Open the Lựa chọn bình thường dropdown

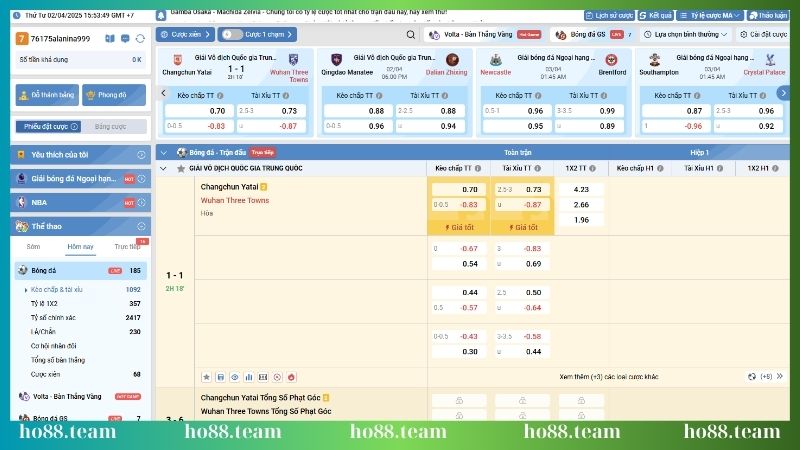pos(692,34)
